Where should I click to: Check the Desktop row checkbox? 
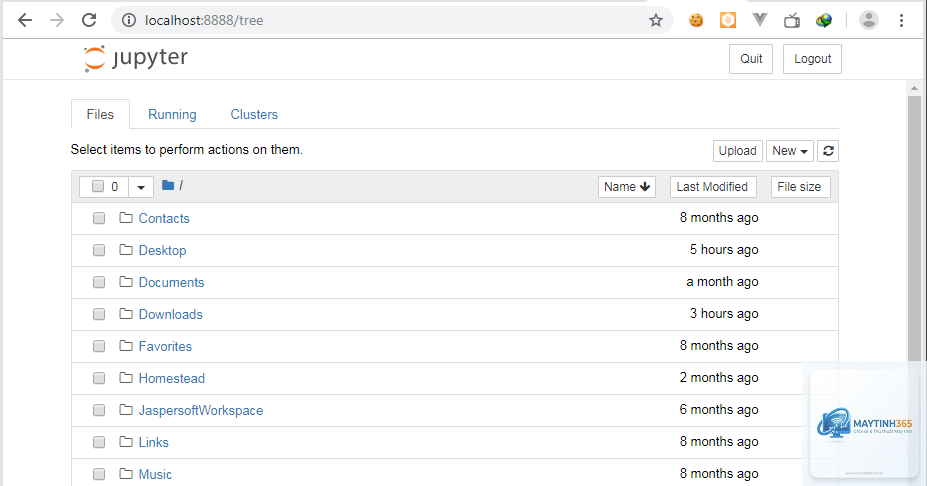[99, 250]
